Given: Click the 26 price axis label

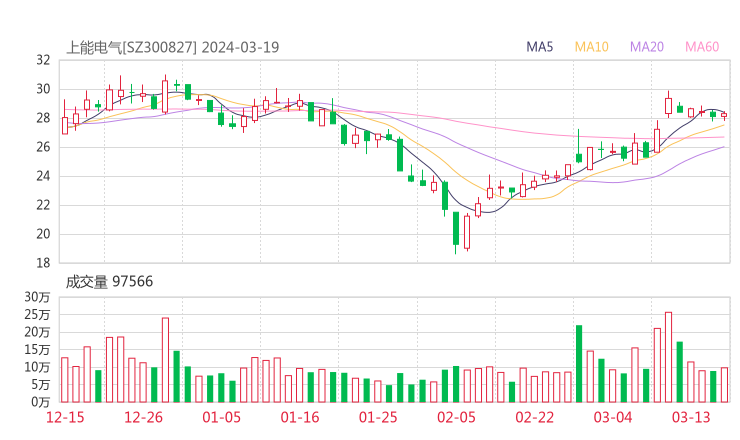Looking at the screenshot, I should pos(43,147).
